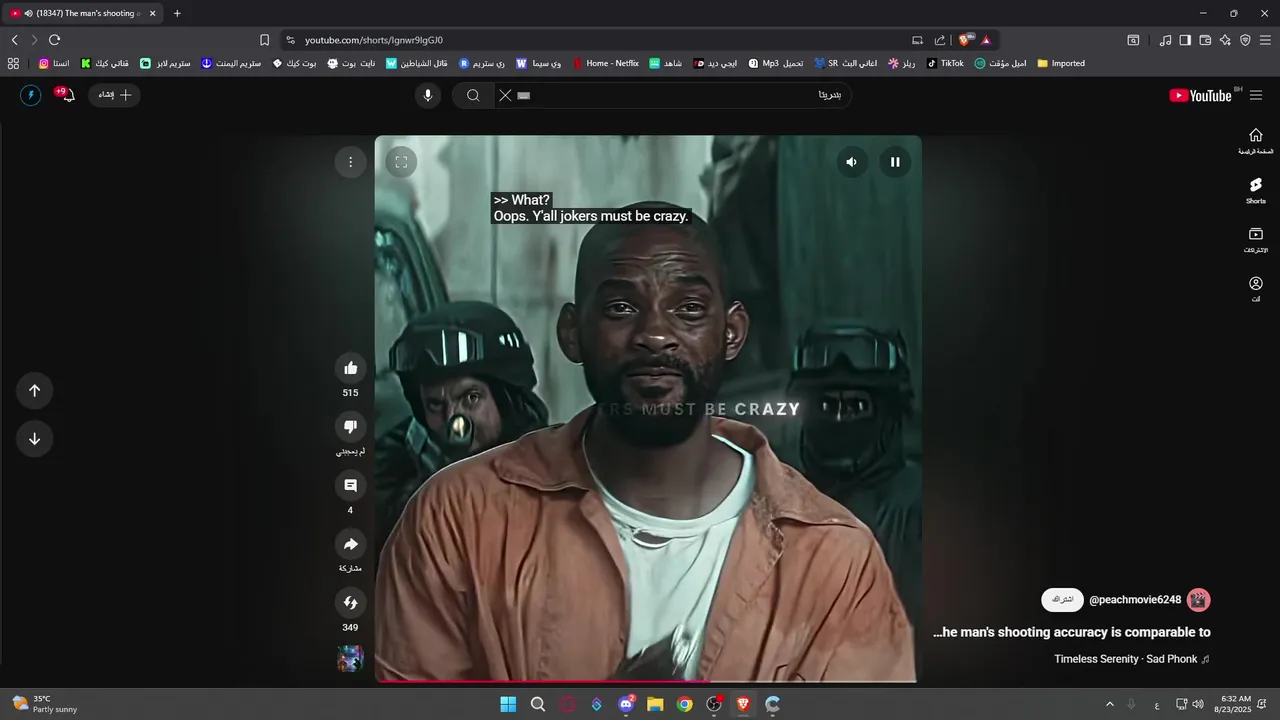1280x720 pixels.
Task: Open the short's title text
Action: 1072,632
